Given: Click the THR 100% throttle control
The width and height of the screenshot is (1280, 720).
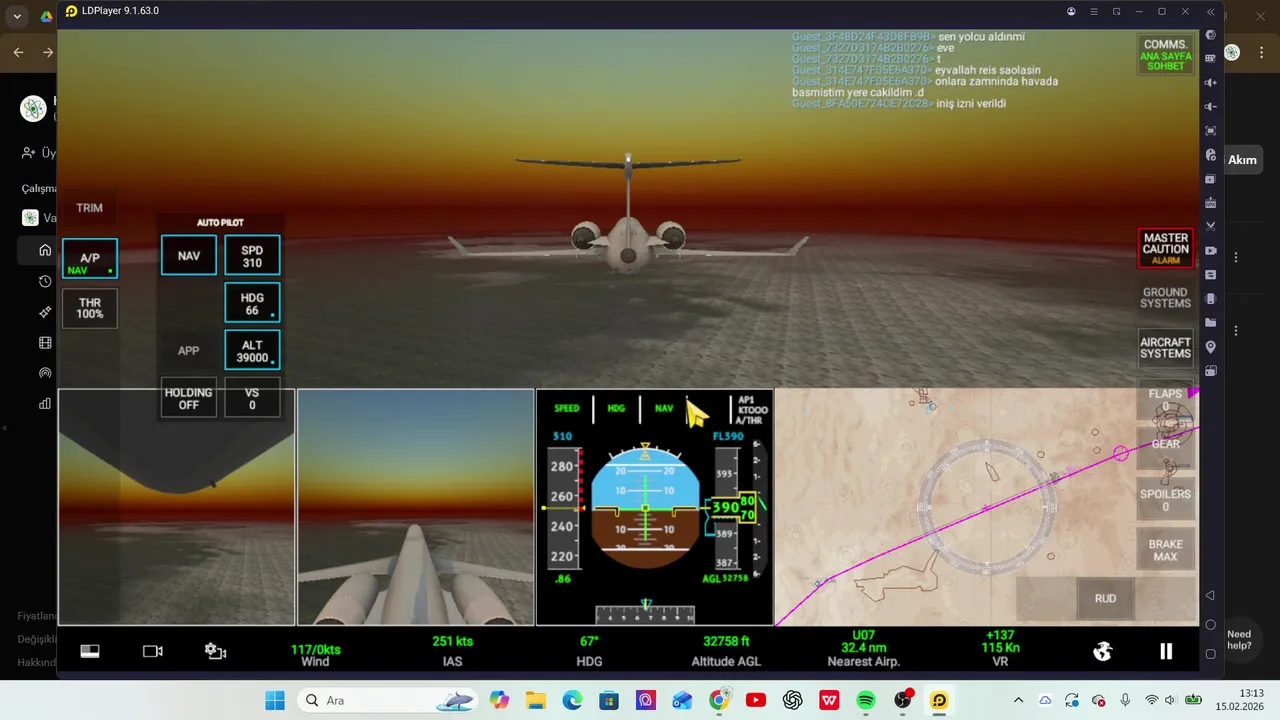Looking at the screenshot, I should coord(90,308).
